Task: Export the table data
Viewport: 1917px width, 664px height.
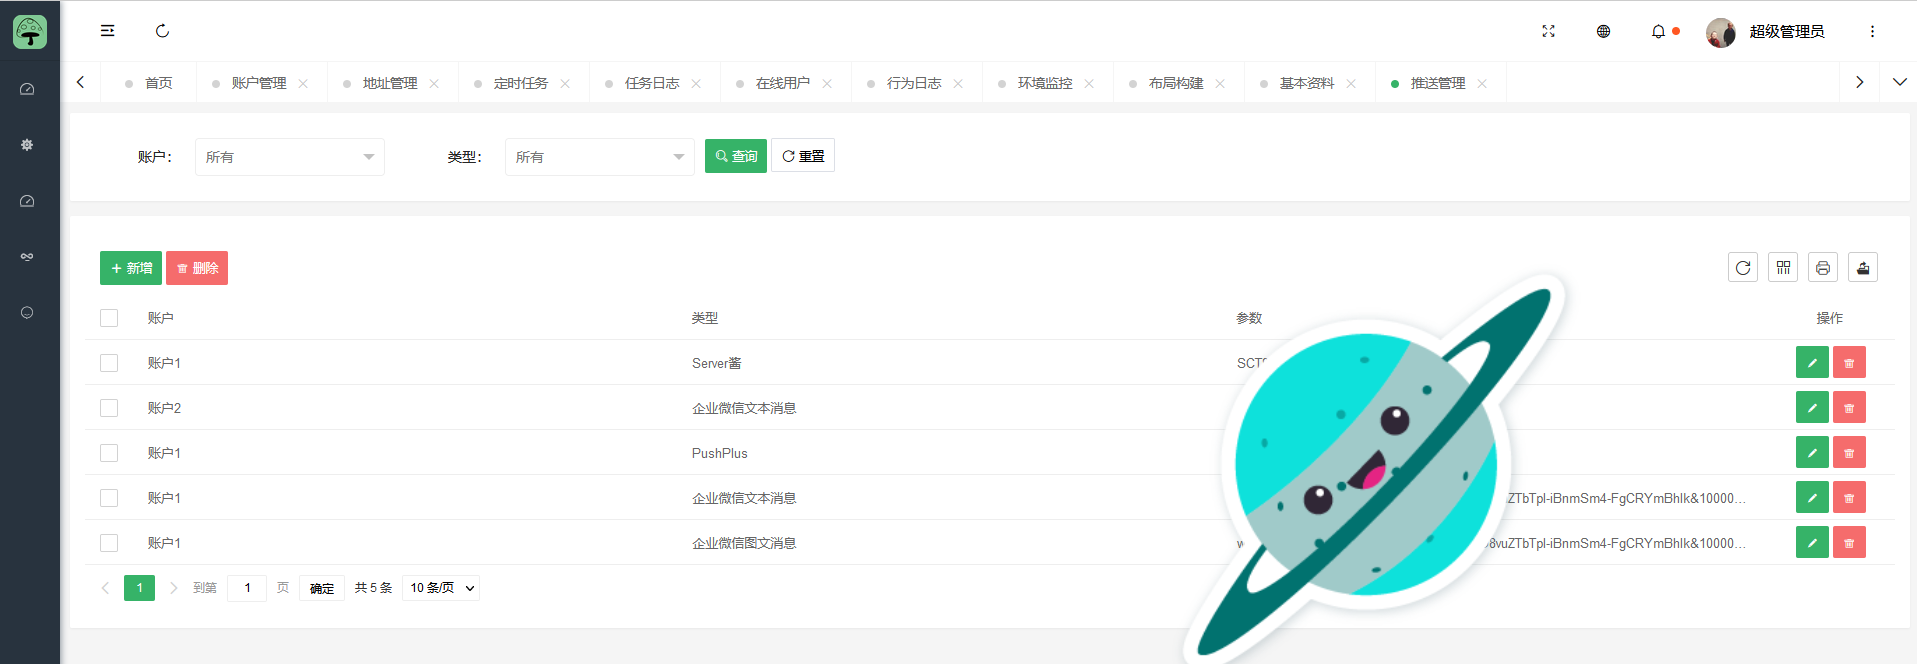Action: 1863,267
